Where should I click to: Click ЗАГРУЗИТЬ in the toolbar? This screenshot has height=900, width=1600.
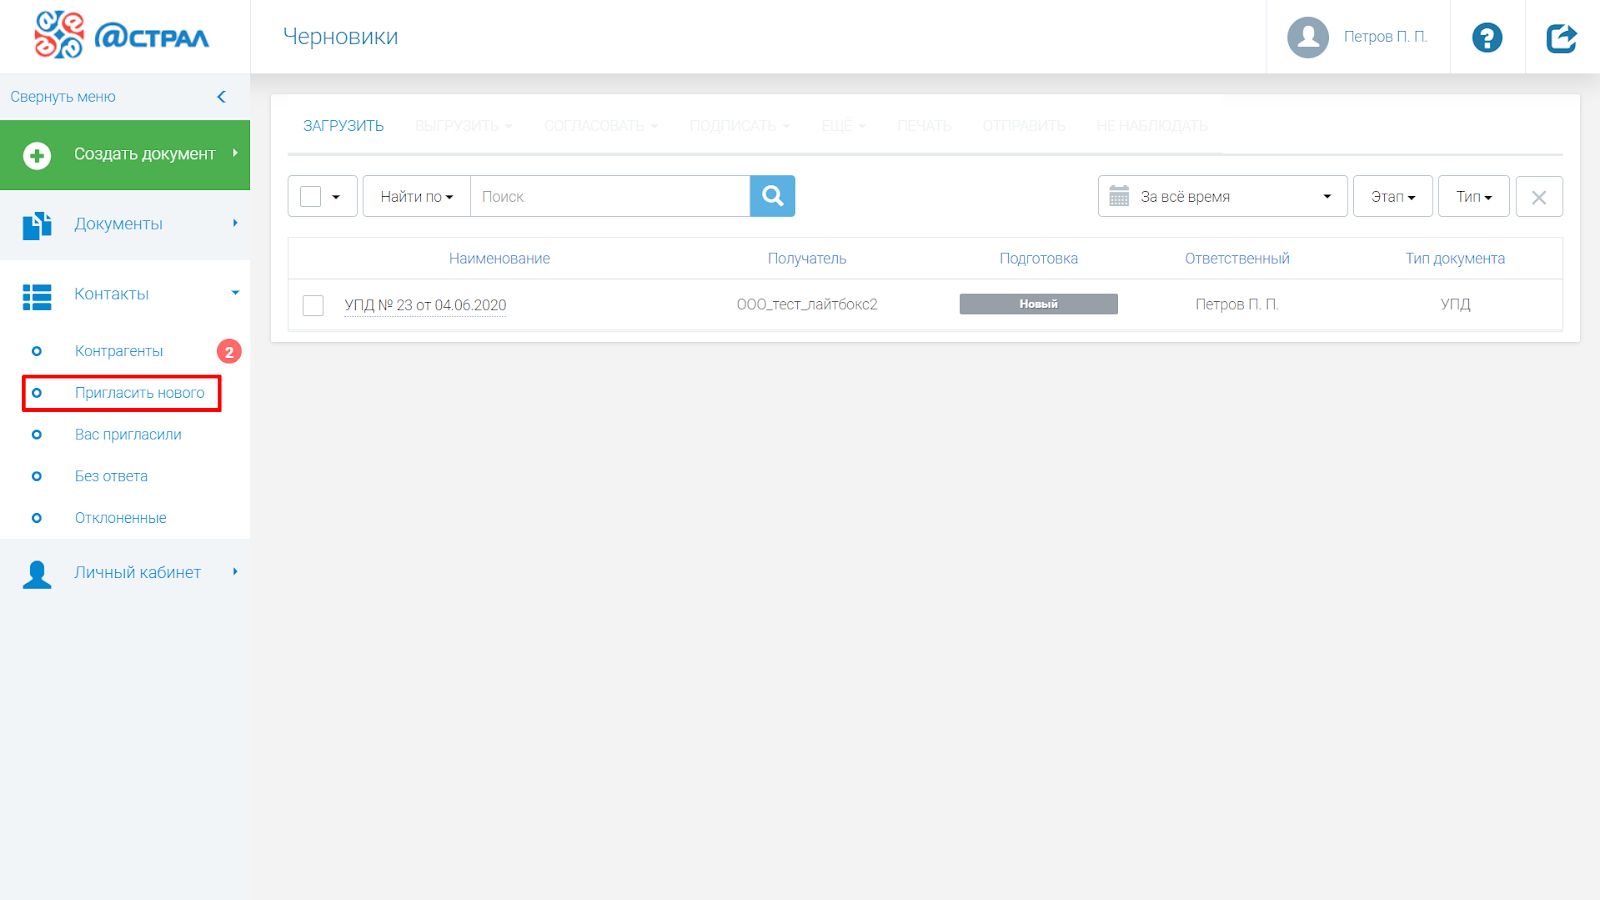click(x=344, y=126)
